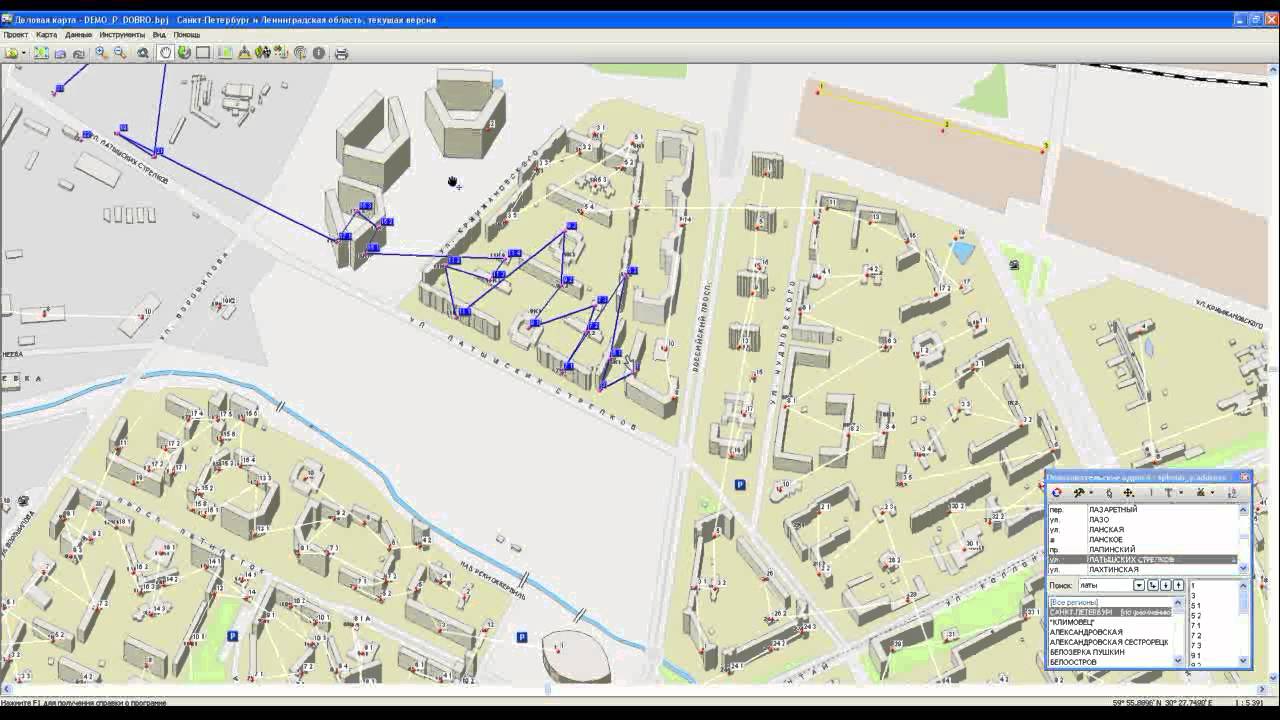
Task: Open the Вид menu
Action: pos(159,34)
